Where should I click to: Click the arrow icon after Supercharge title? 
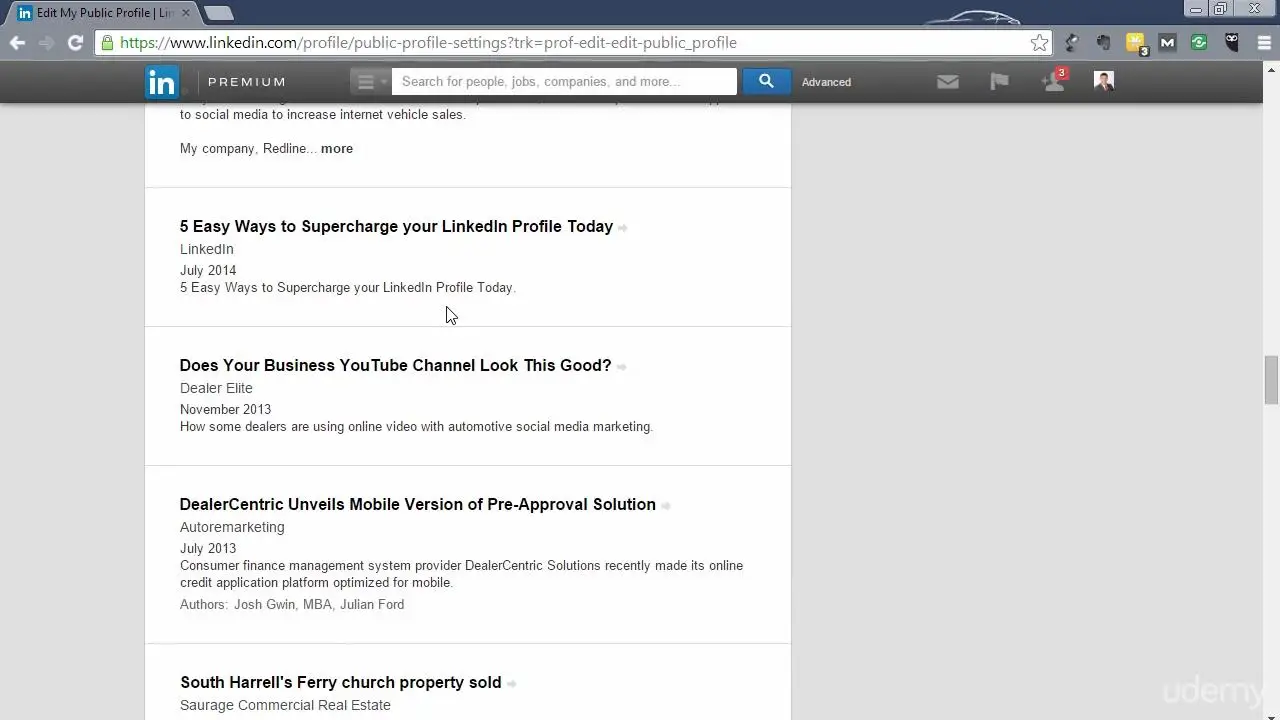point(623,228)
